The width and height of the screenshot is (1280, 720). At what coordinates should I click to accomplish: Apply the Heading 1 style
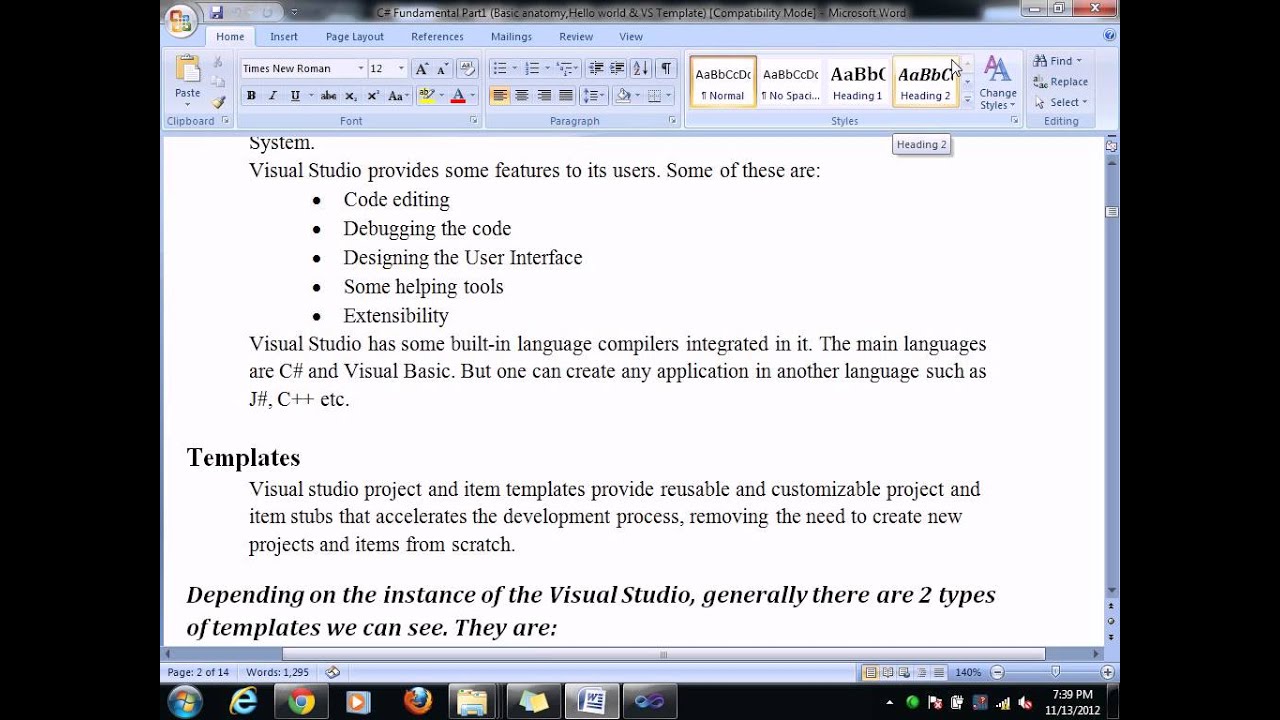858,81
